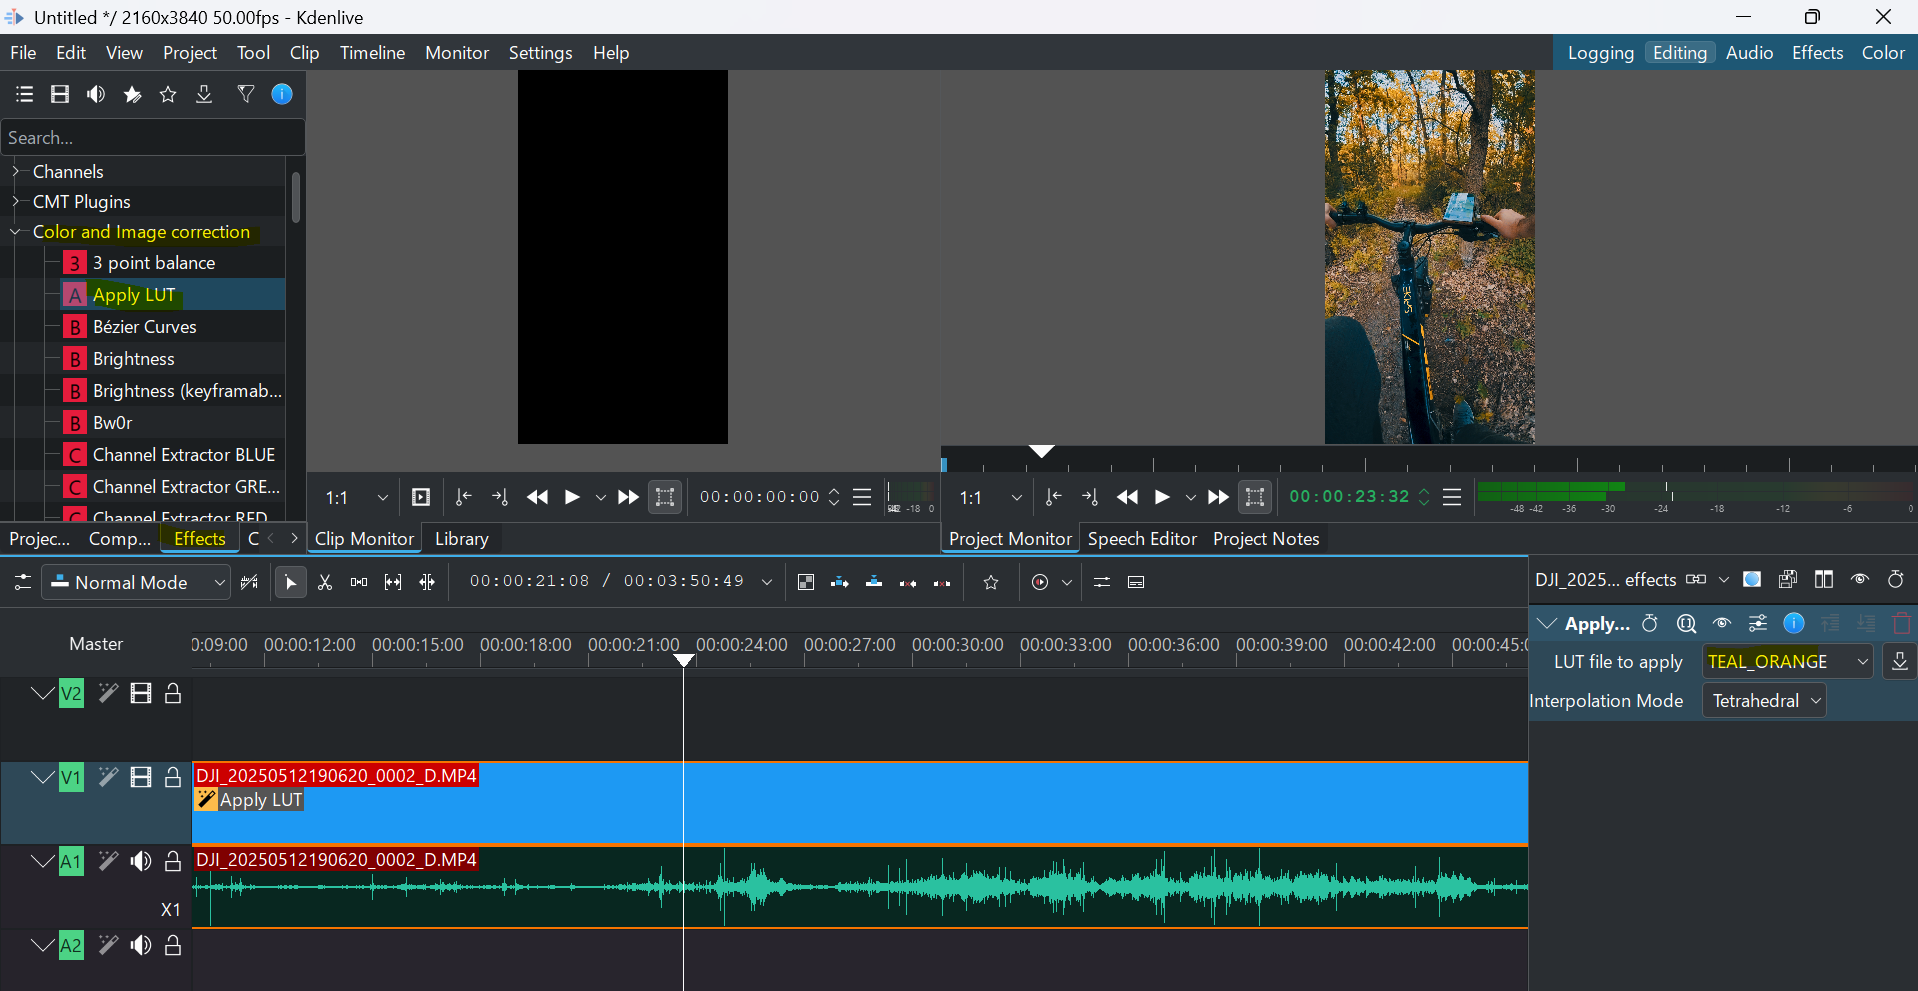Switch to the Logging workspace
Screen dimensions: 1918x991
(x=1600, y=53)
